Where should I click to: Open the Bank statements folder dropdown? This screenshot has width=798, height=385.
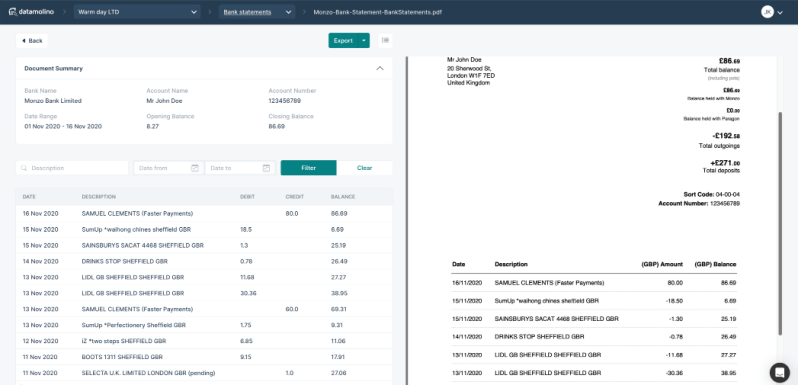256,12
